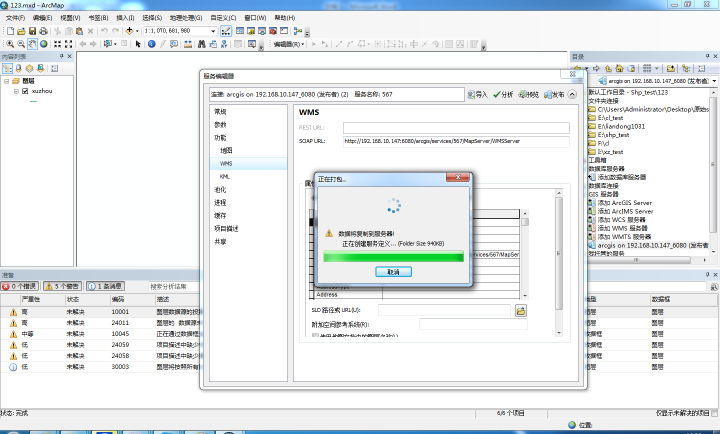Select the Pan hand tool
The width and height of the screenshot is (720, 434).
(x=32, y=44)
